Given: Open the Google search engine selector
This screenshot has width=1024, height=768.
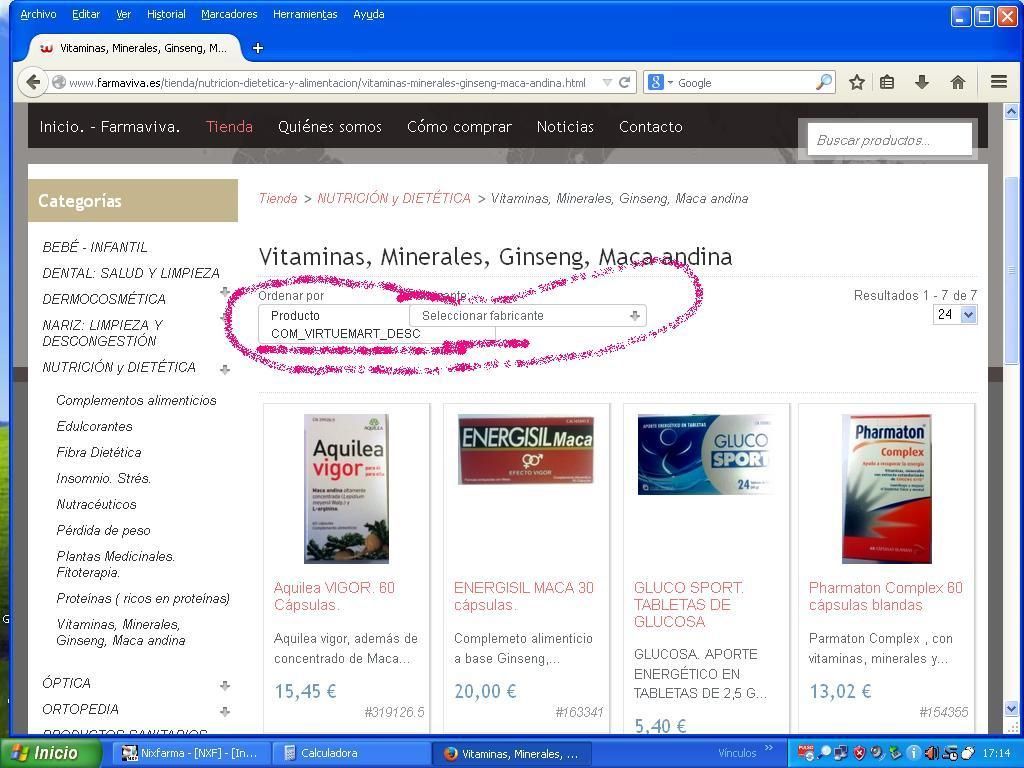Looking at the screenshot, I should [x=660, y=82].
